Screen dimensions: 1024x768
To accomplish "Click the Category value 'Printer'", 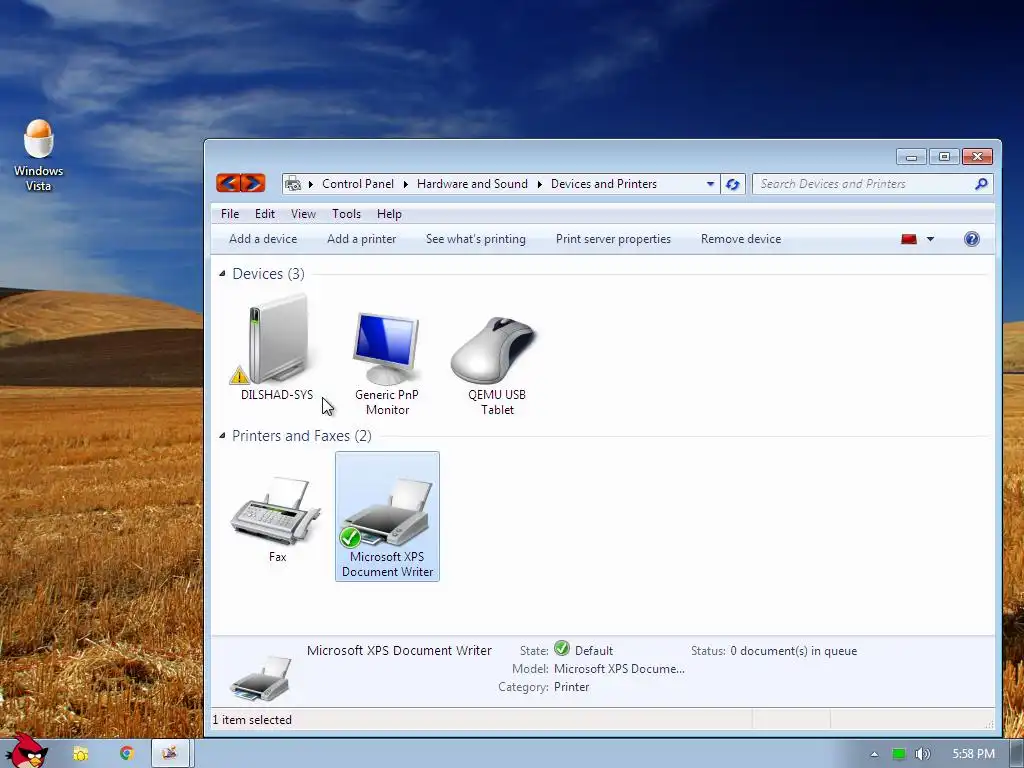I will [x=571, y=687].
